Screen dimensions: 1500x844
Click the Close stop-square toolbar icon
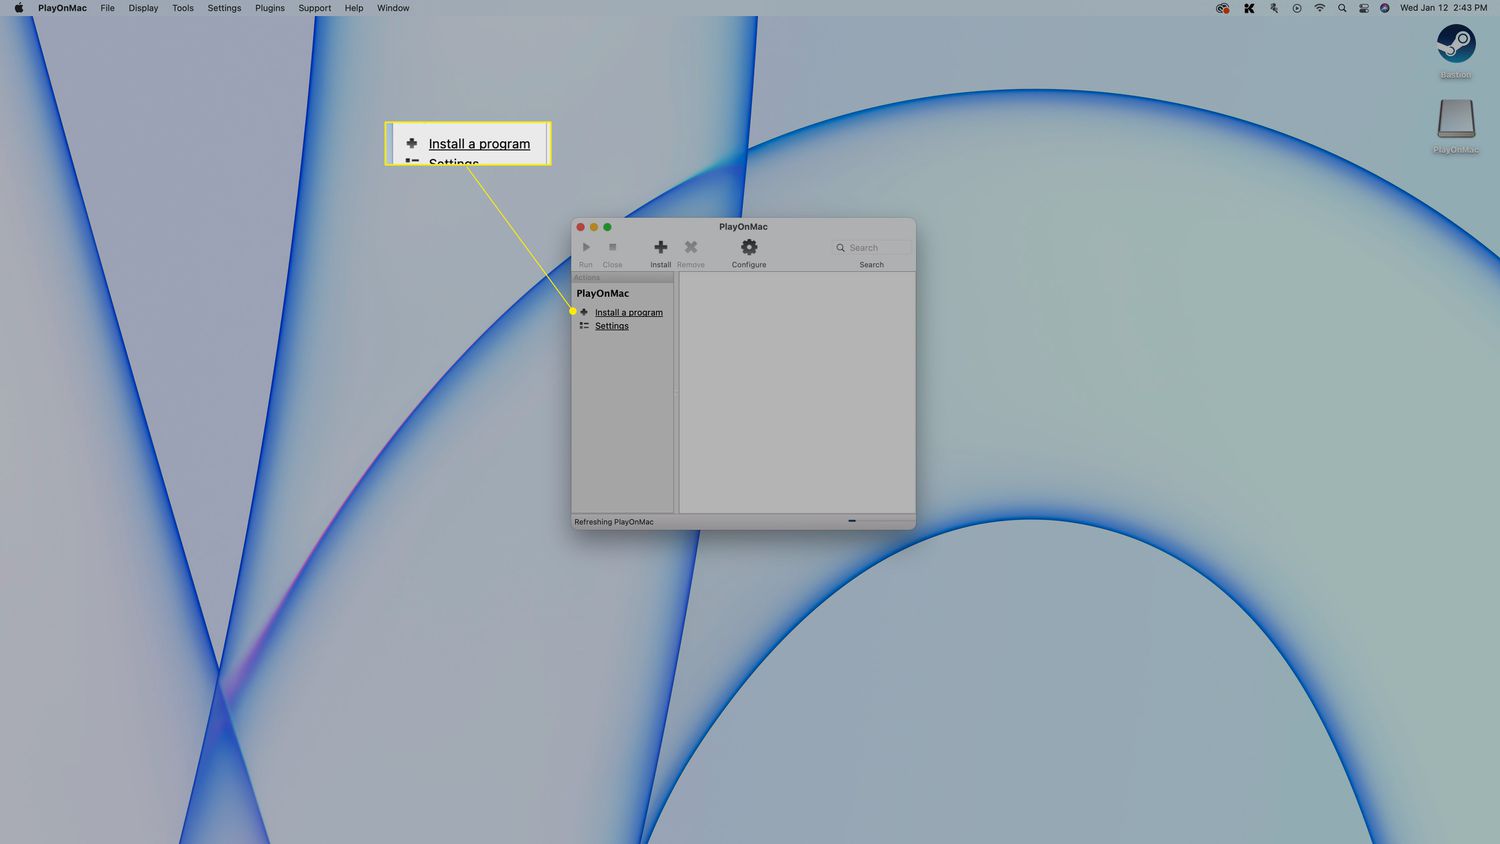pos(612,248)
